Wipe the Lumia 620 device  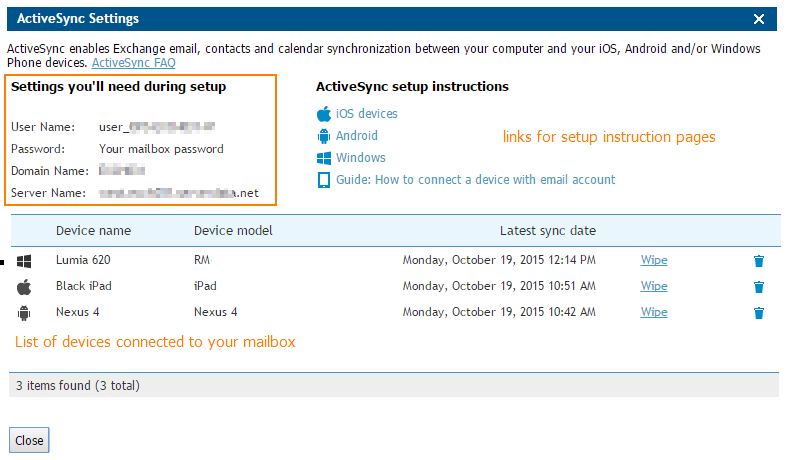(653, 260)
